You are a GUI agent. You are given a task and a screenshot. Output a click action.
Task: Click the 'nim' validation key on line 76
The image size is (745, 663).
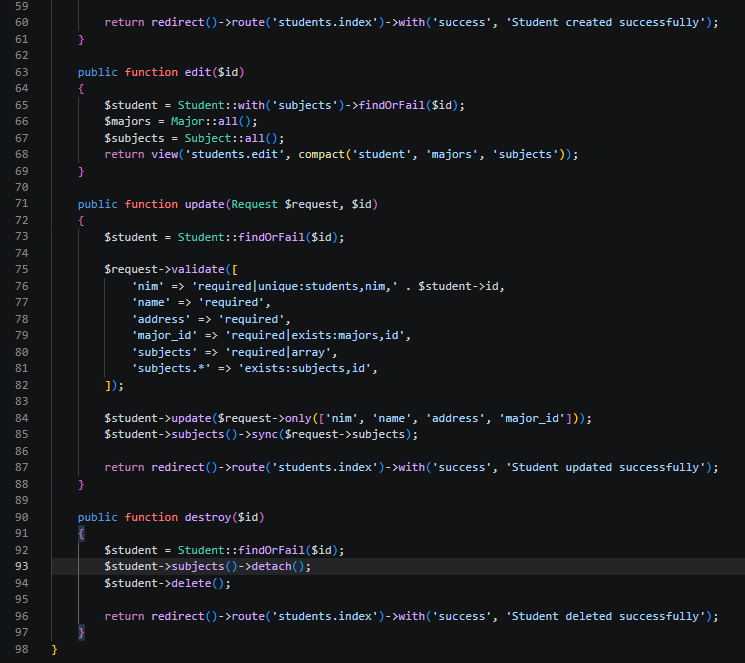pyautogui.click(x=148, y=286)
